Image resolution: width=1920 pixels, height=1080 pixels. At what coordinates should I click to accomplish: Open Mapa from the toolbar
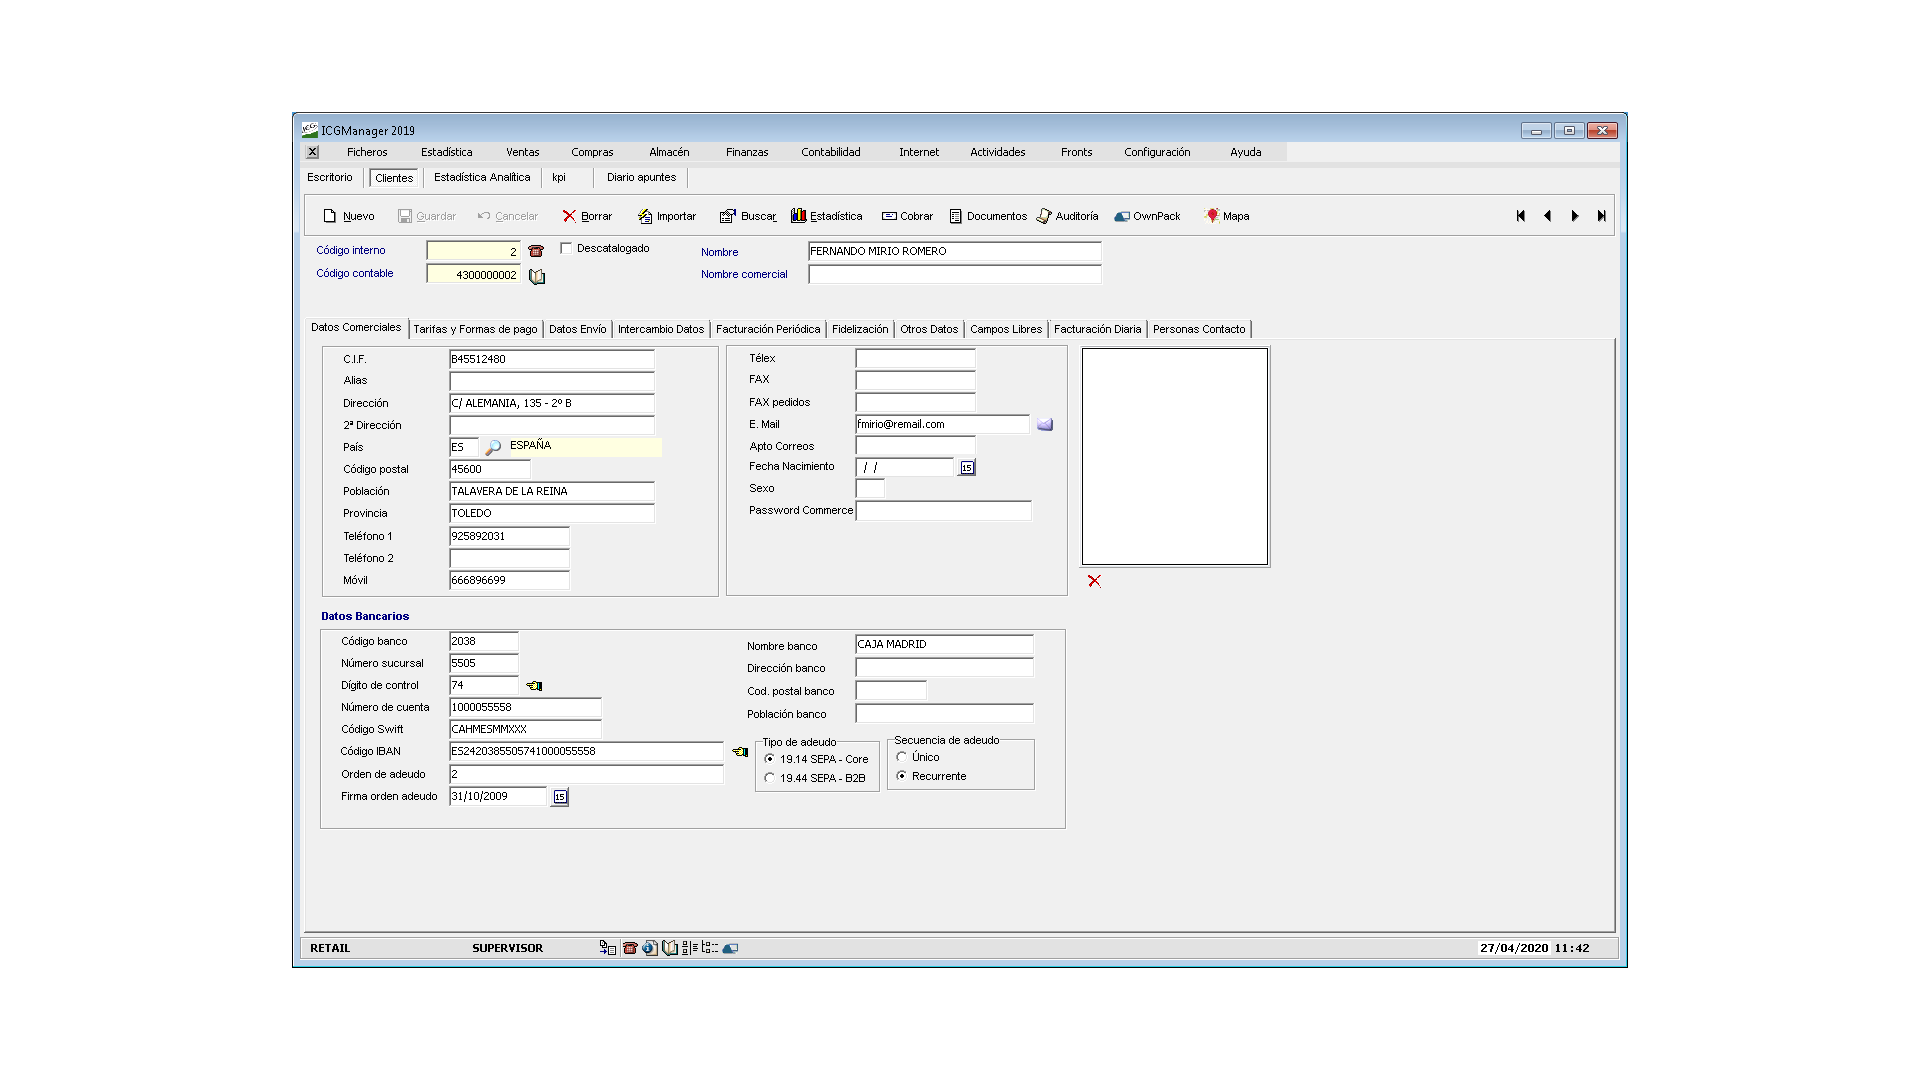point(1227,216)
